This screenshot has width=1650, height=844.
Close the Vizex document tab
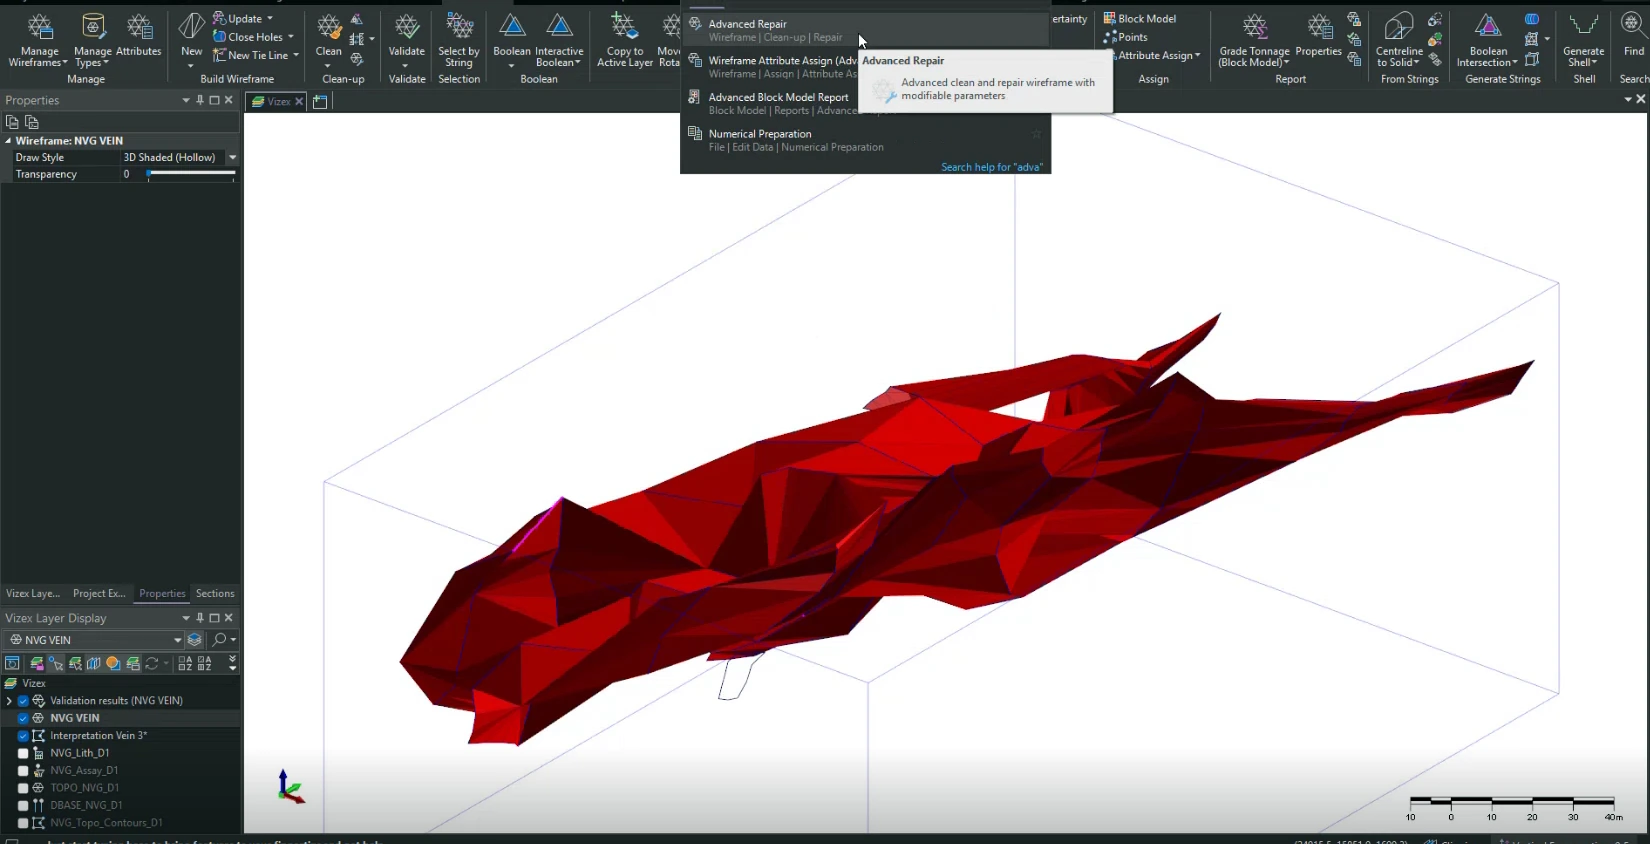point(298,101)
